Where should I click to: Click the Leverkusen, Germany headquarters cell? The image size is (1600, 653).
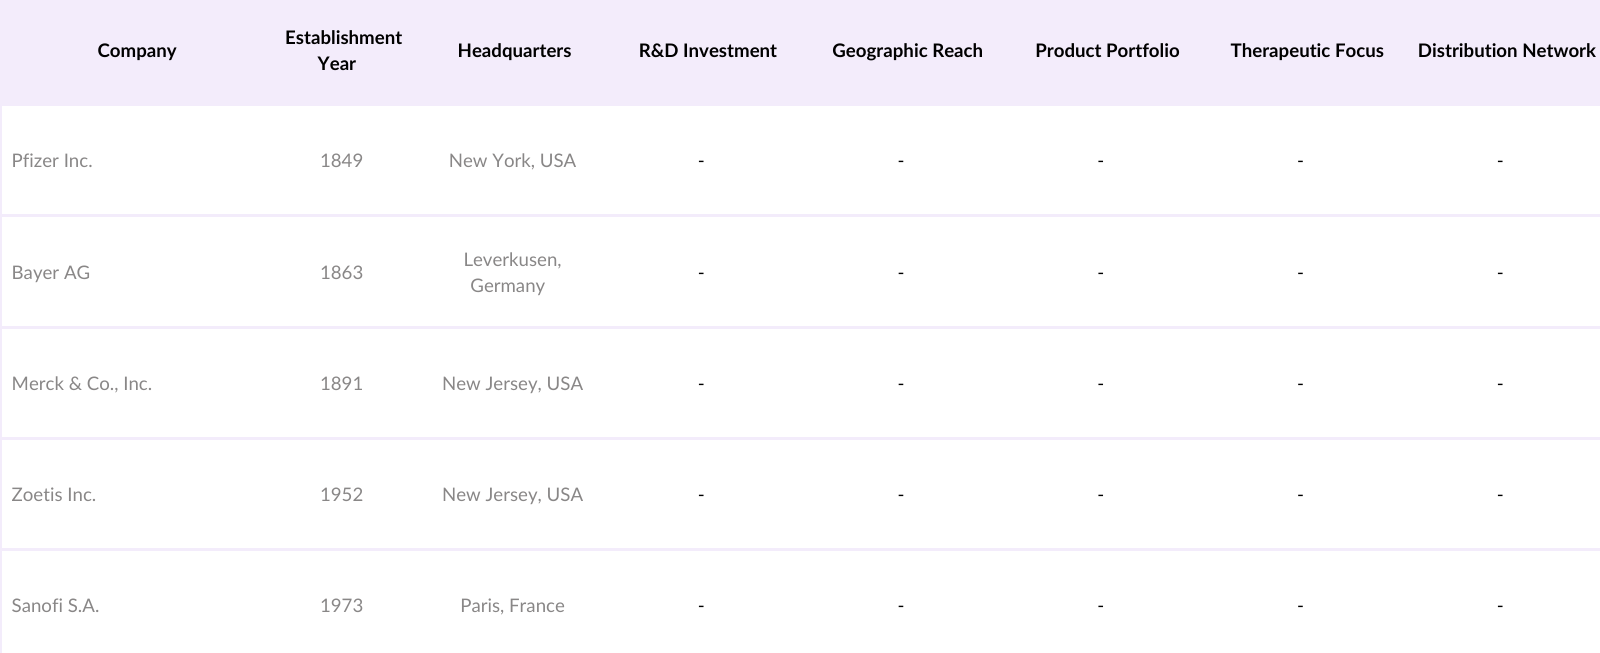tap(512, 273)
